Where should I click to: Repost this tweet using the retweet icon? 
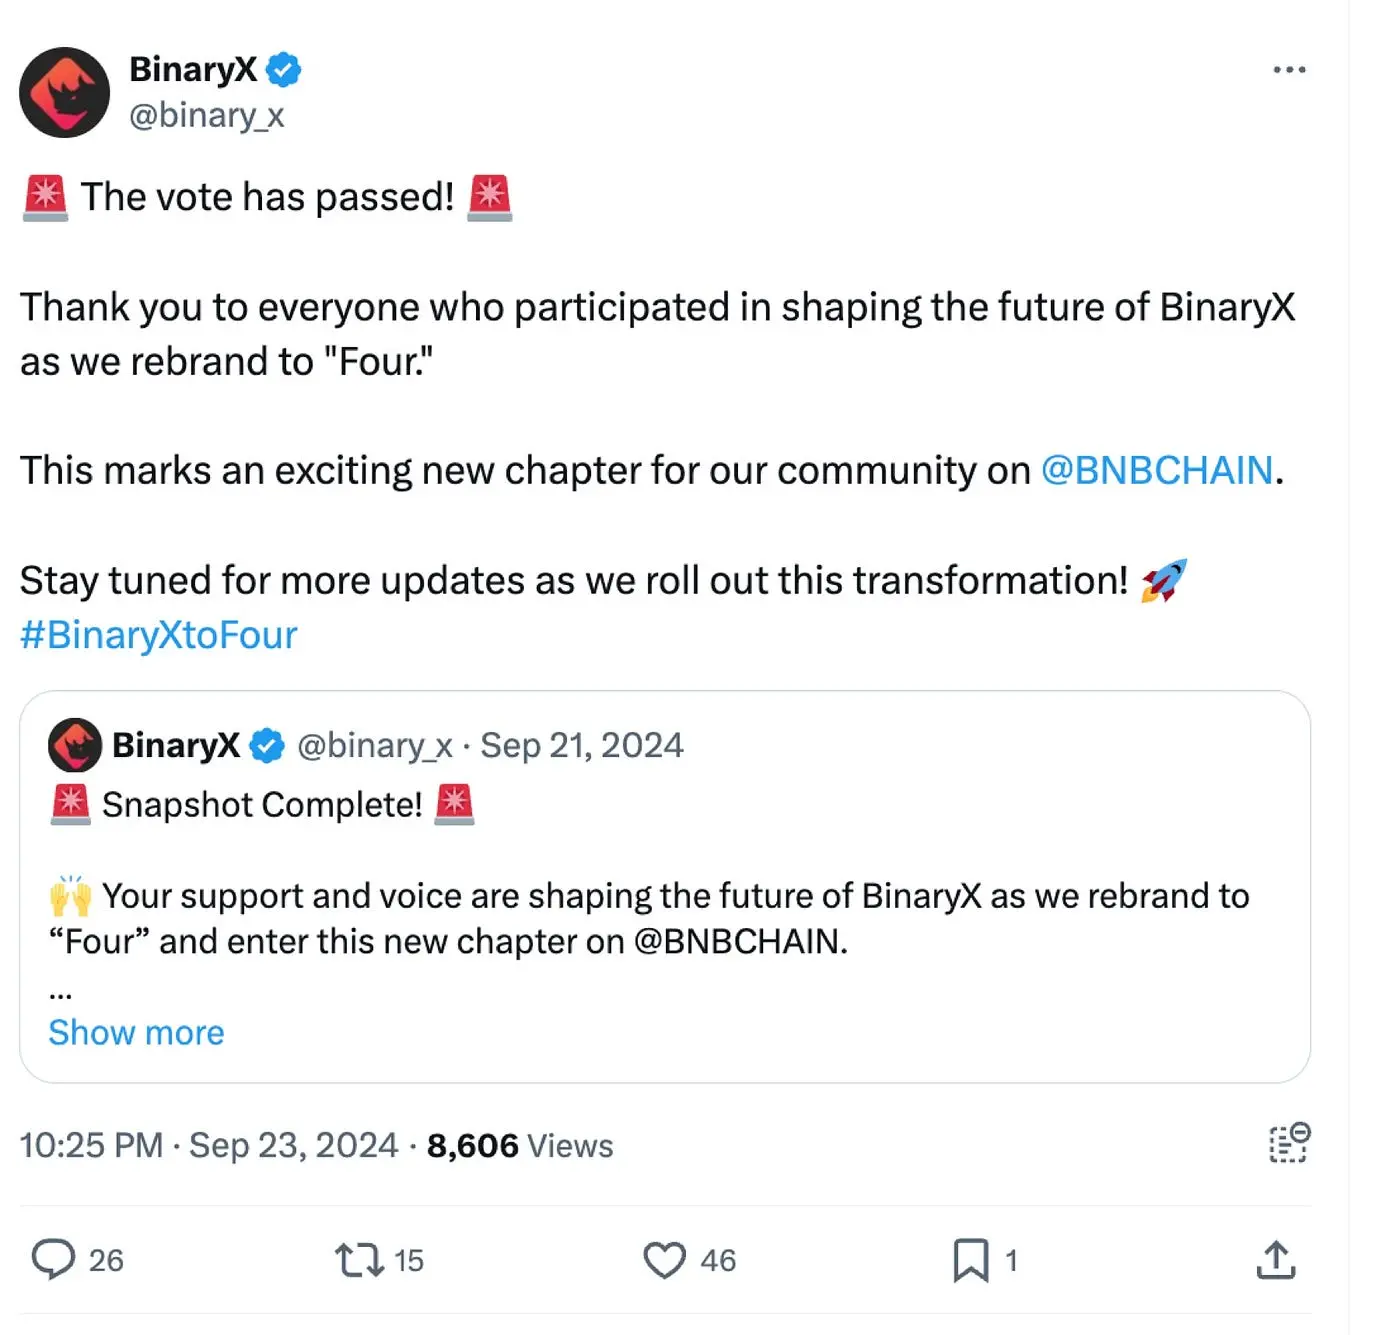coord(359,1259)
